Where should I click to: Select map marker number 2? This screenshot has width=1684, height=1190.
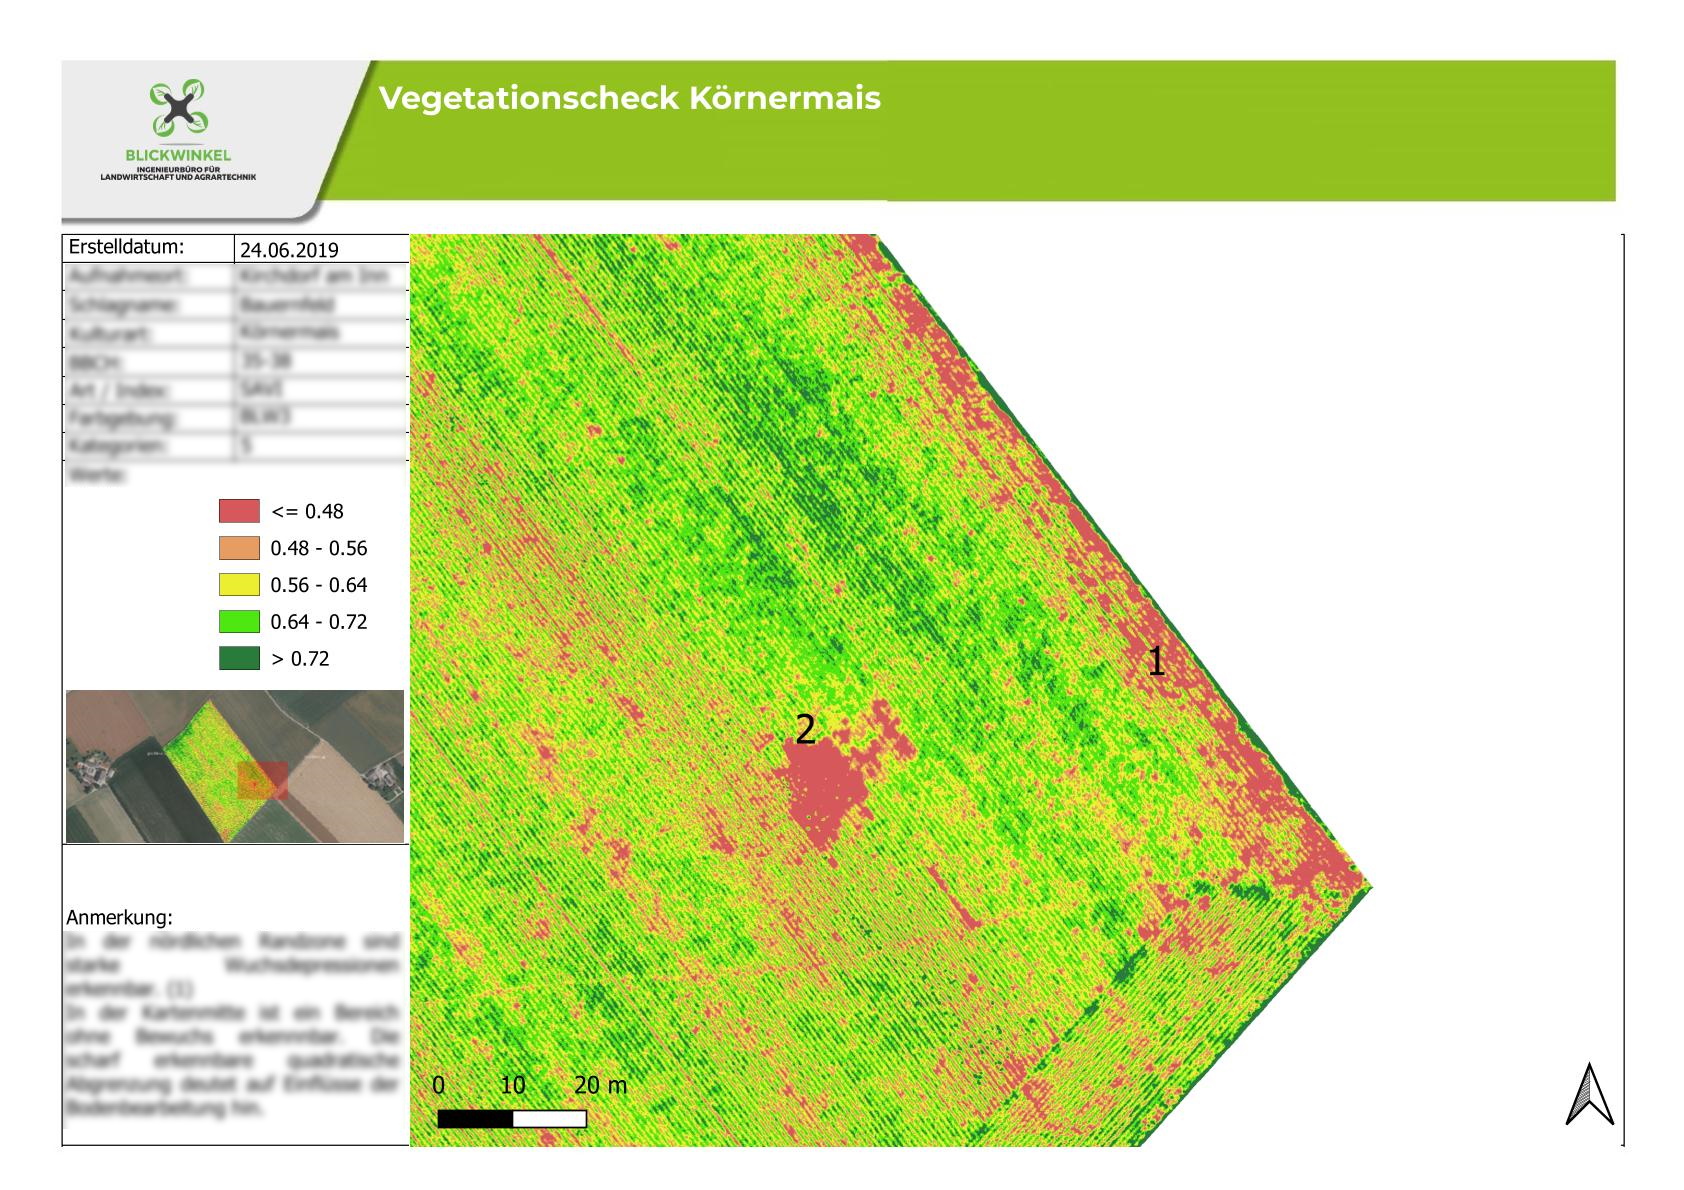(x=805, y=730)
